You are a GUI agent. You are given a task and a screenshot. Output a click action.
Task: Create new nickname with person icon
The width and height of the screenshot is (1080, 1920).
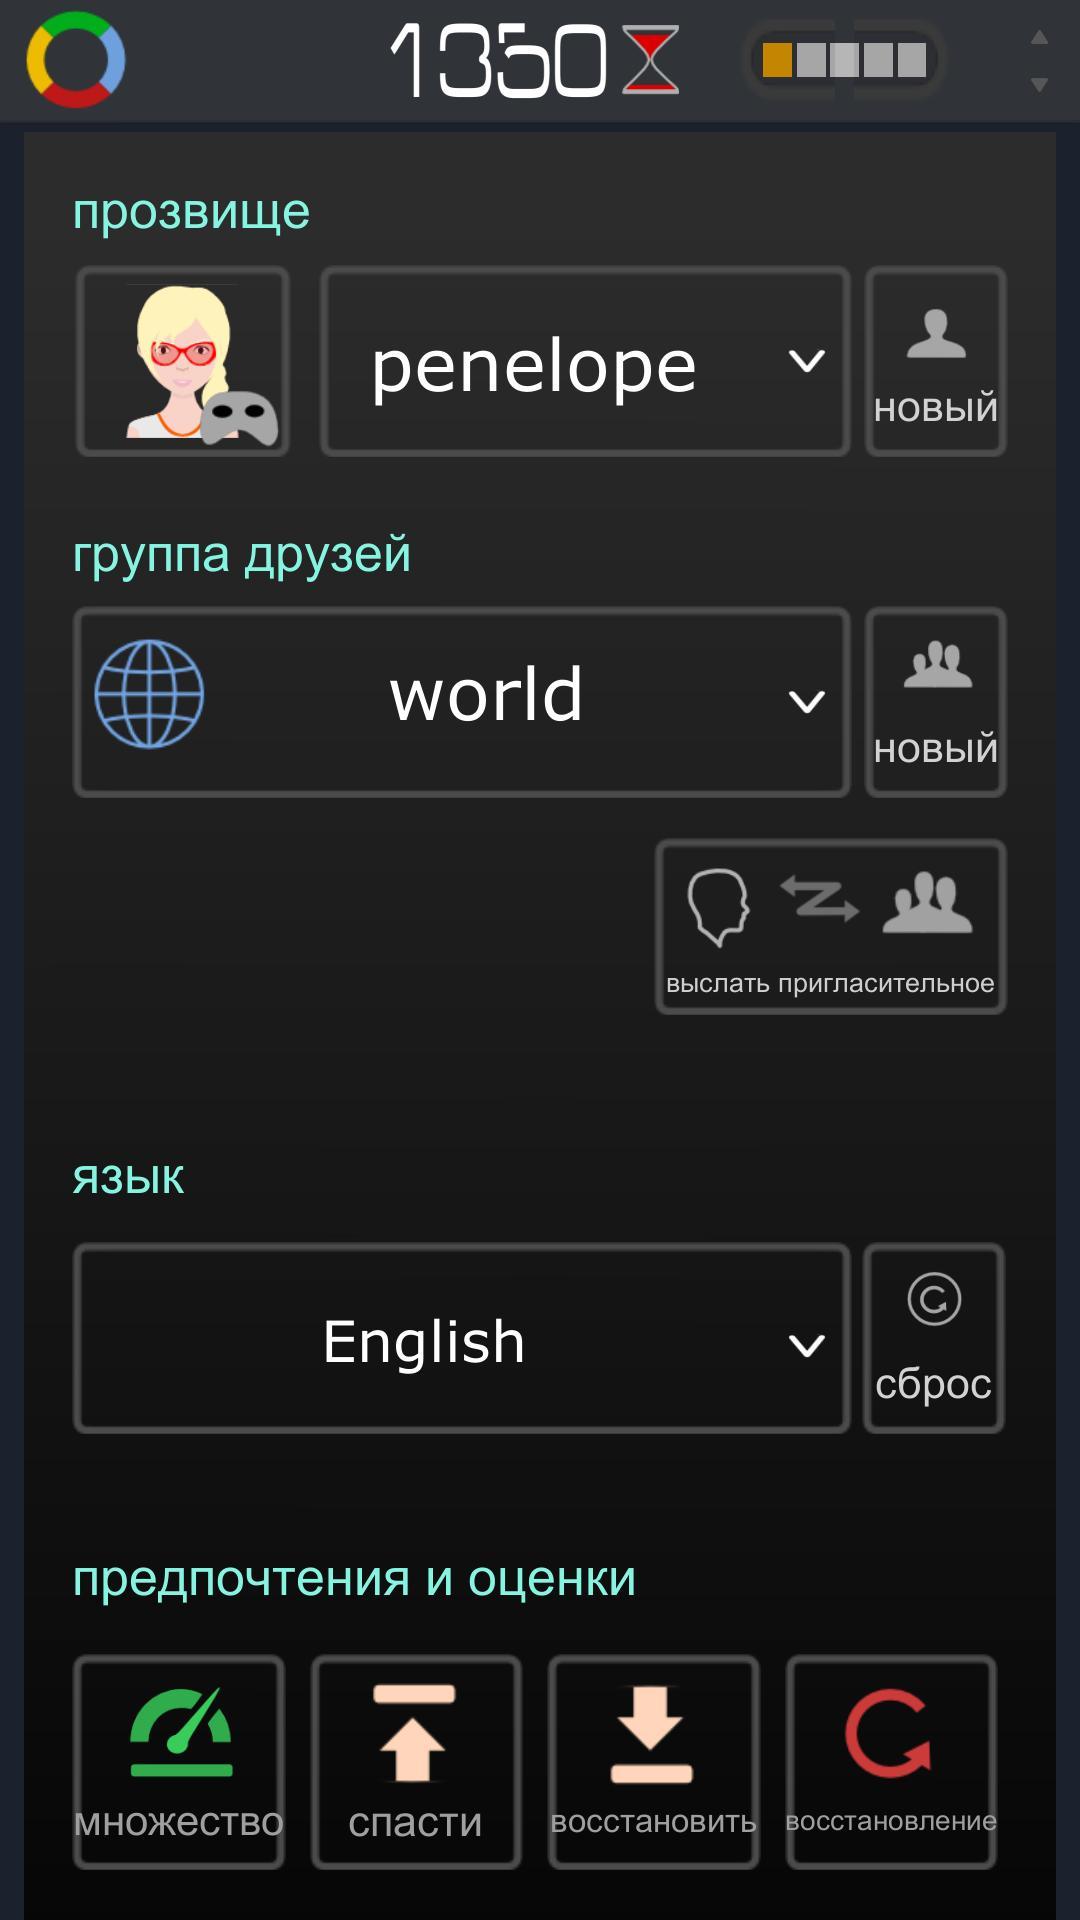coord(935,361)
